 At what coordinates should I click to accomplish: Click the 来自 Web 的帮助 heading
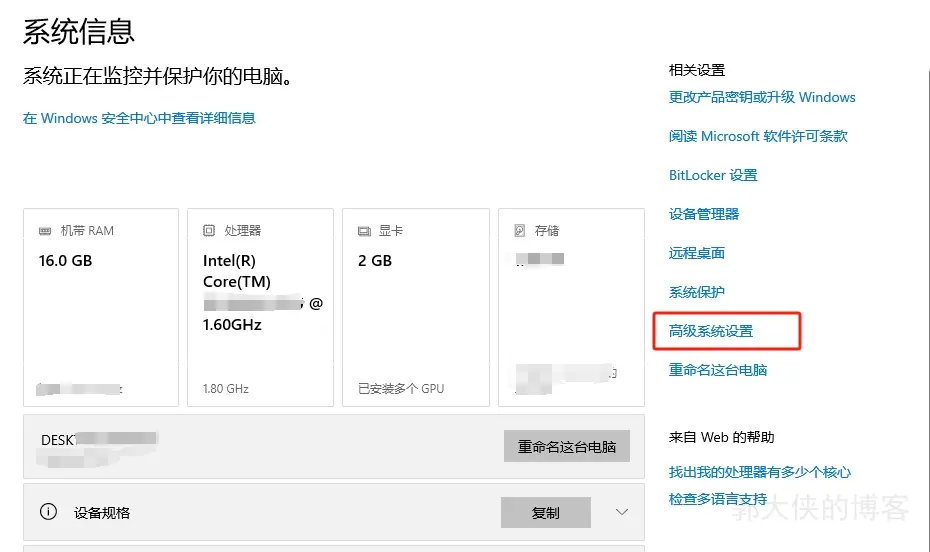pos(722,438)
